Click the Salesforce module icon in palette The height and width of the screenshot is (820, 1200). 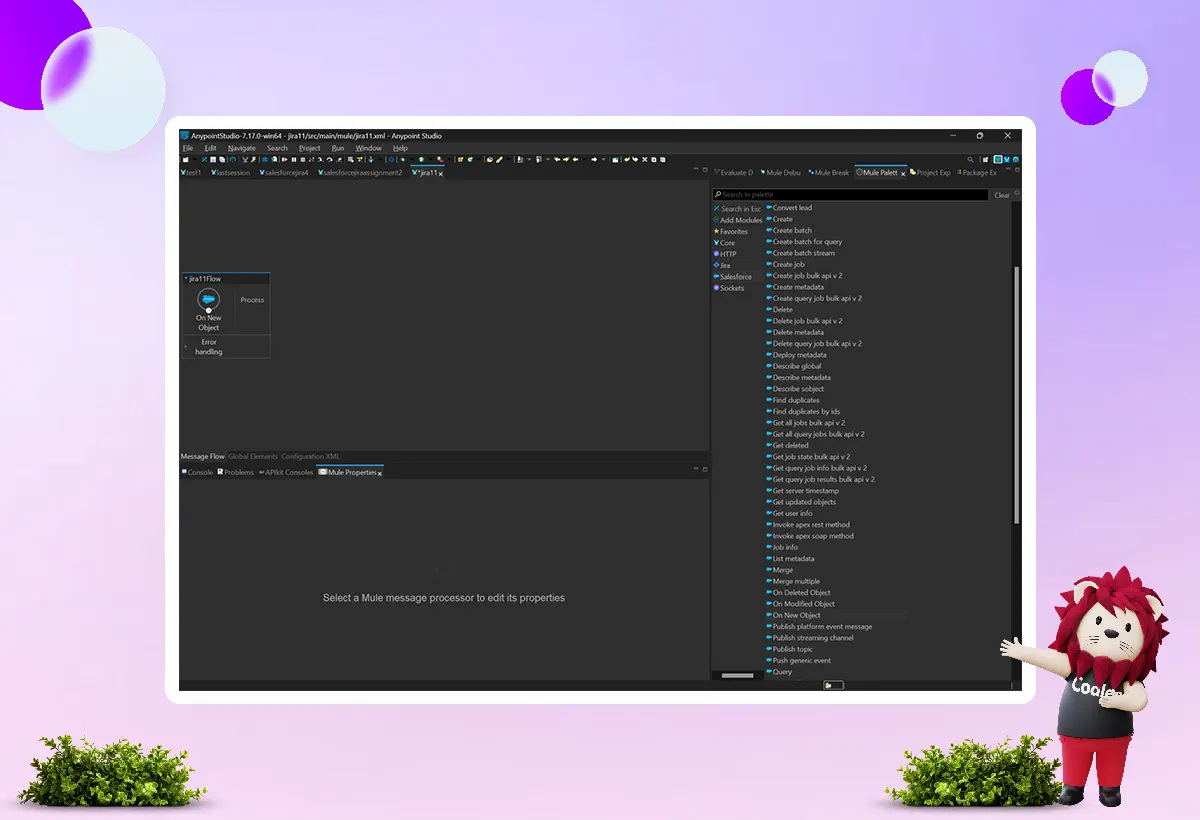716,277
